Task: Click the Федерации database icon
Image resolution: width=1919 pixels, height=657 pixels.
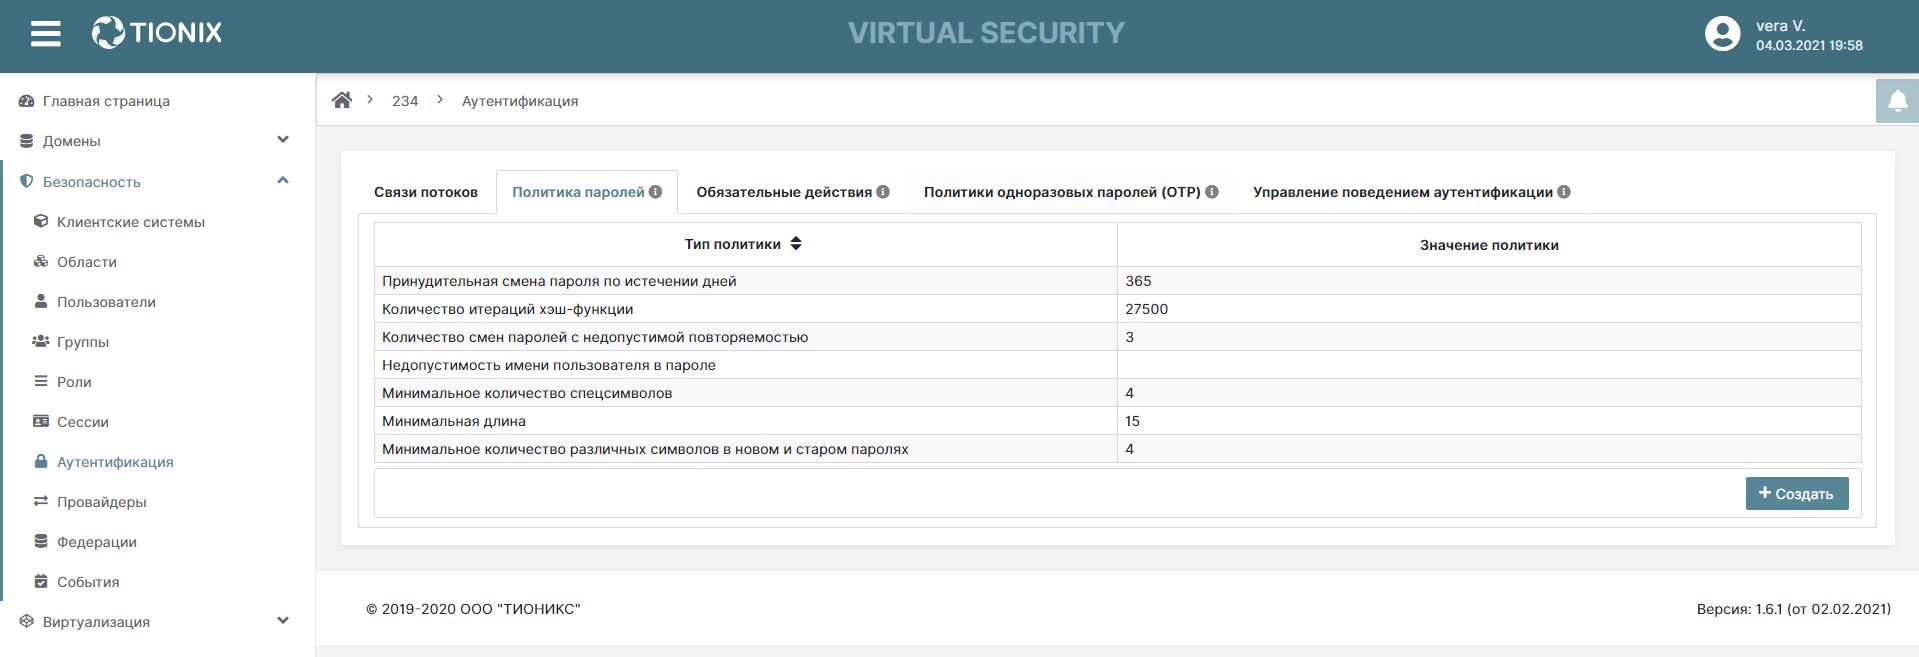Action: (41, 541)
